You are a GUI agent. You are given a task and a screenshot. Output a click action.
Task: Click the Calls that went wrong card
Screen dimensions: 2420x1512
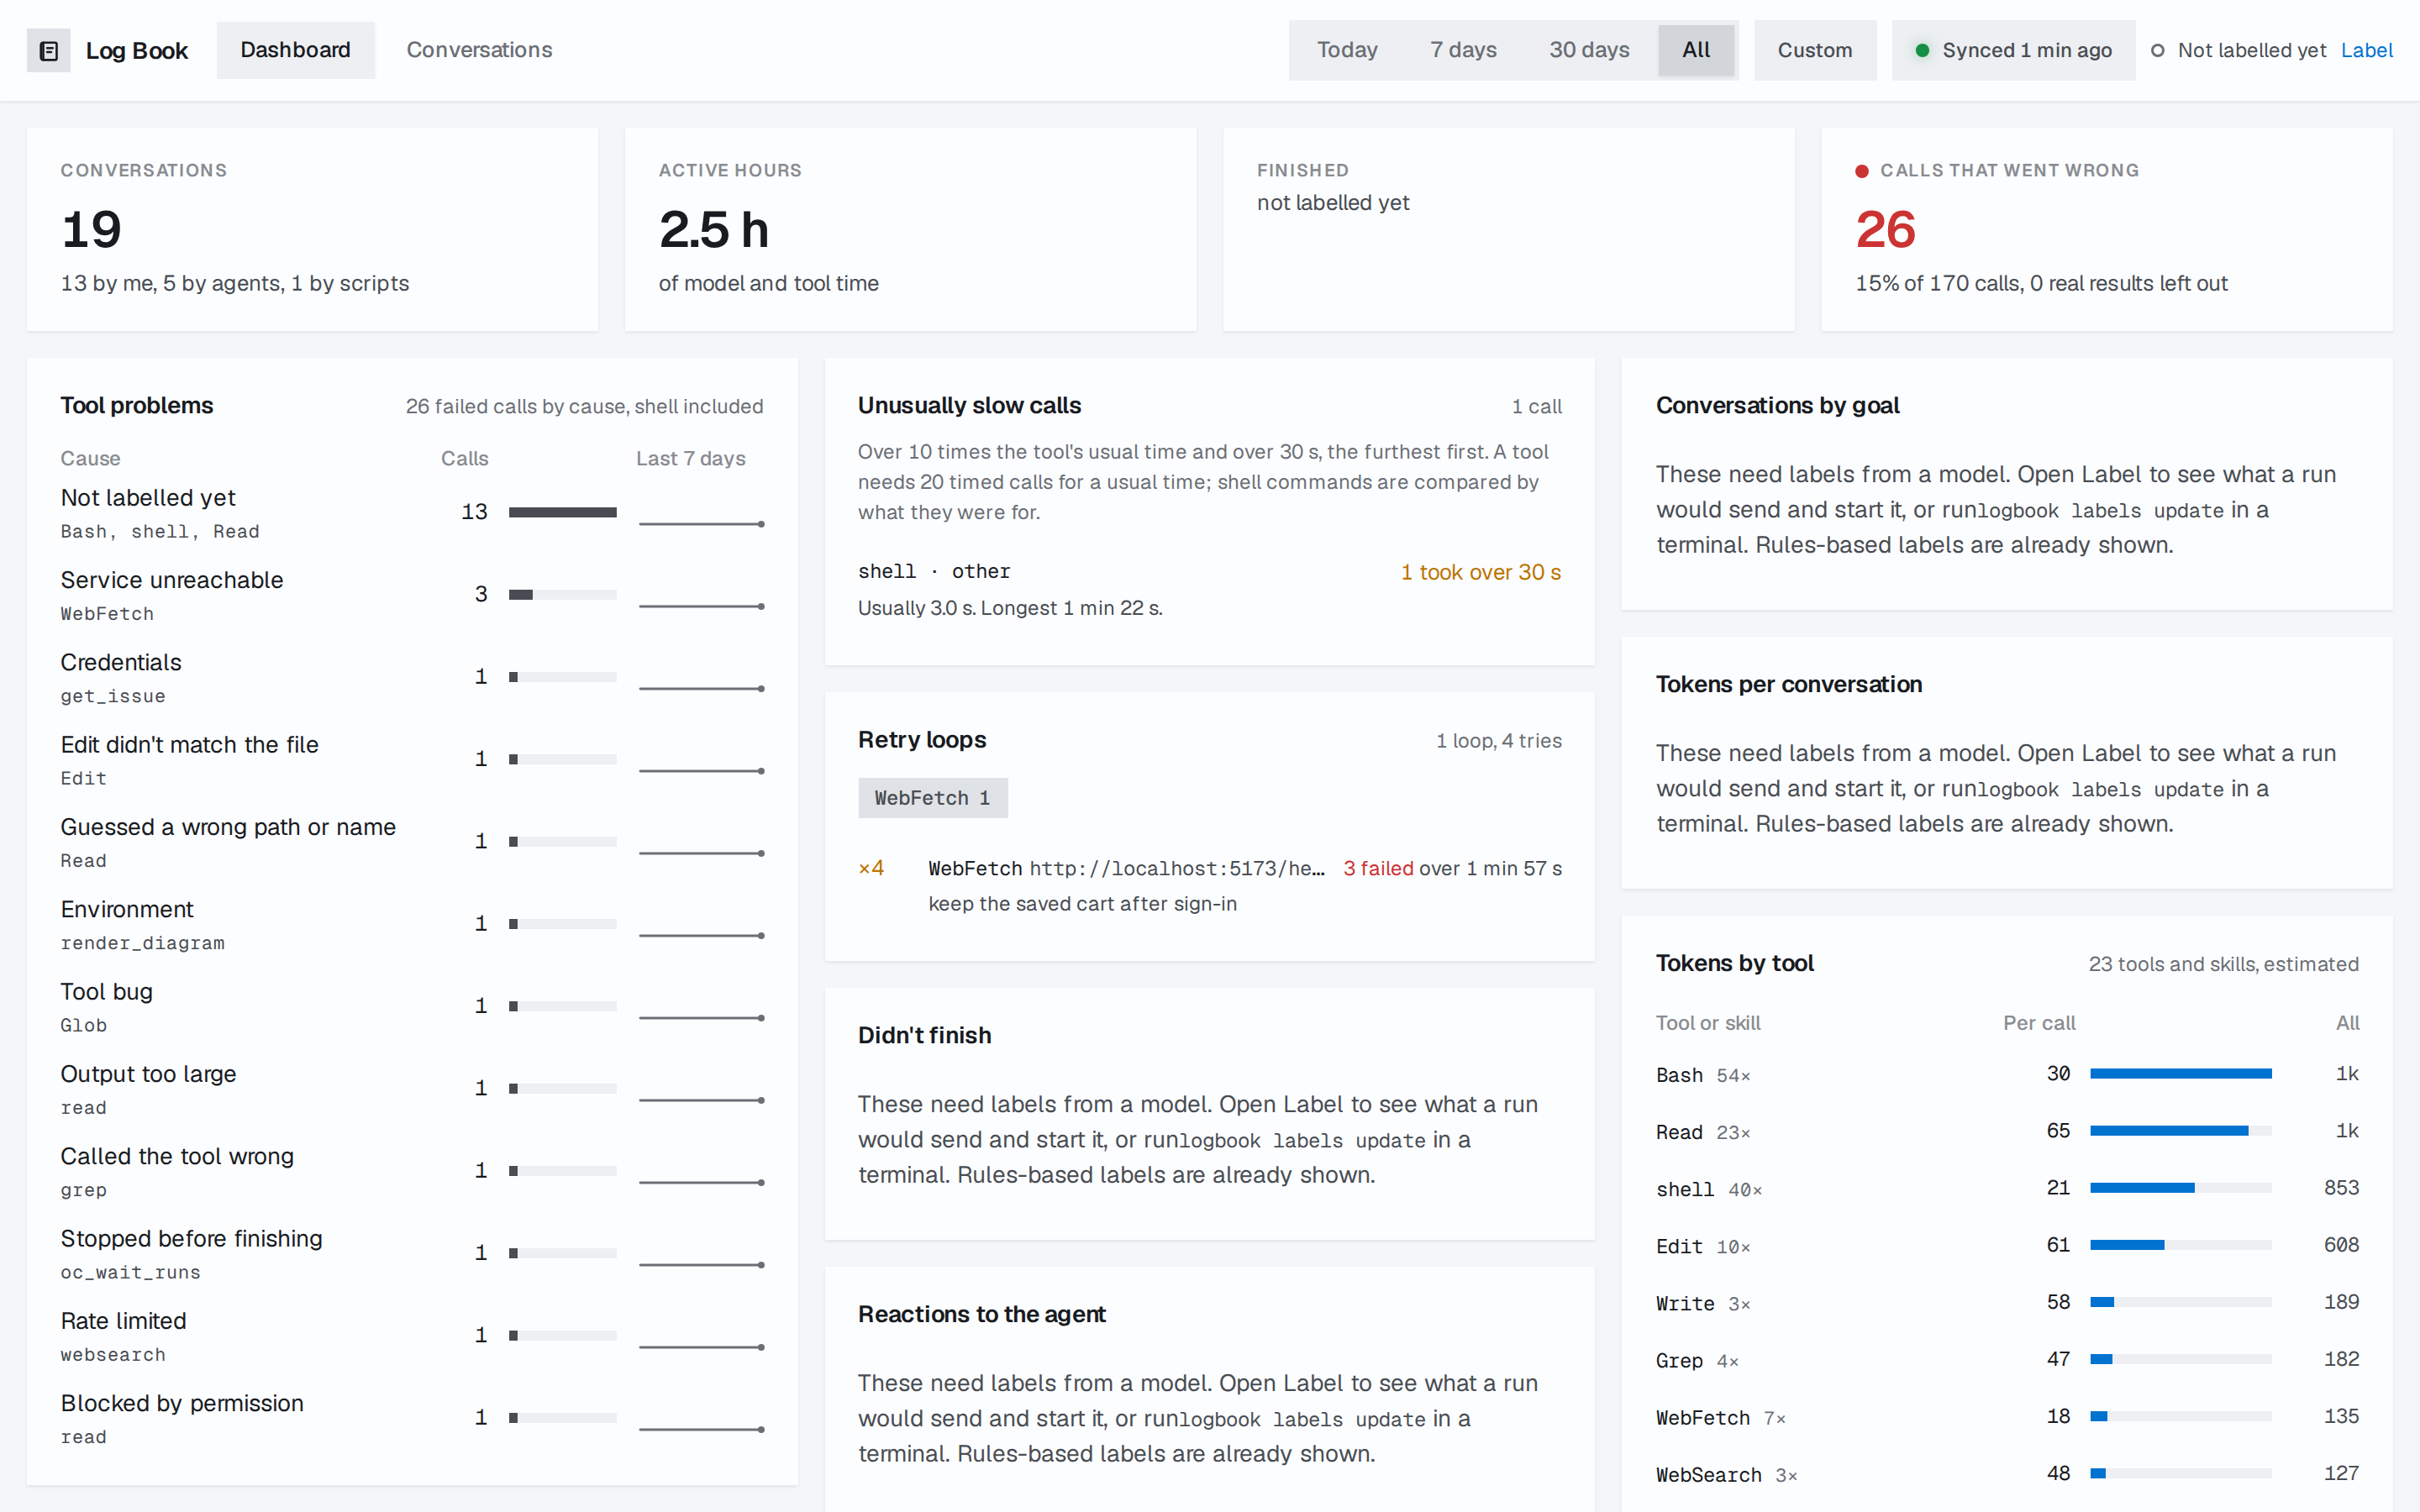(2107, 229)
